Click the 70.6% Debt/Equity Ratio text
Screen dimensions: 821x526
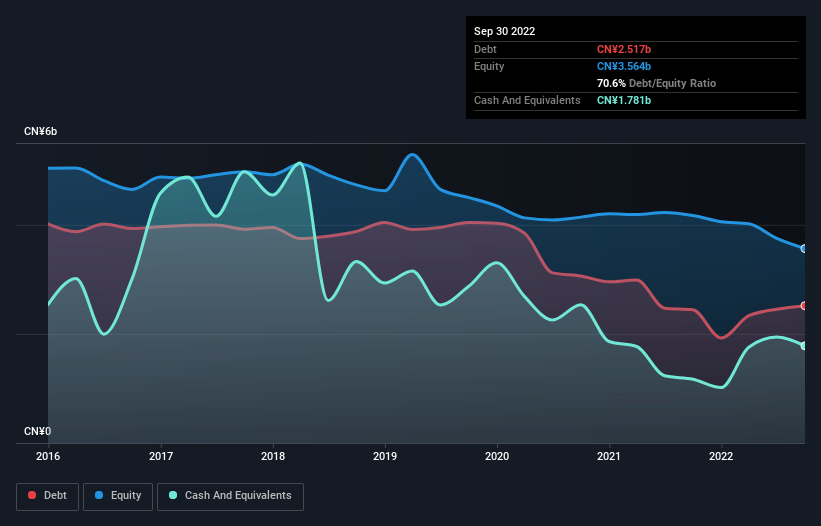coord(656,83)
